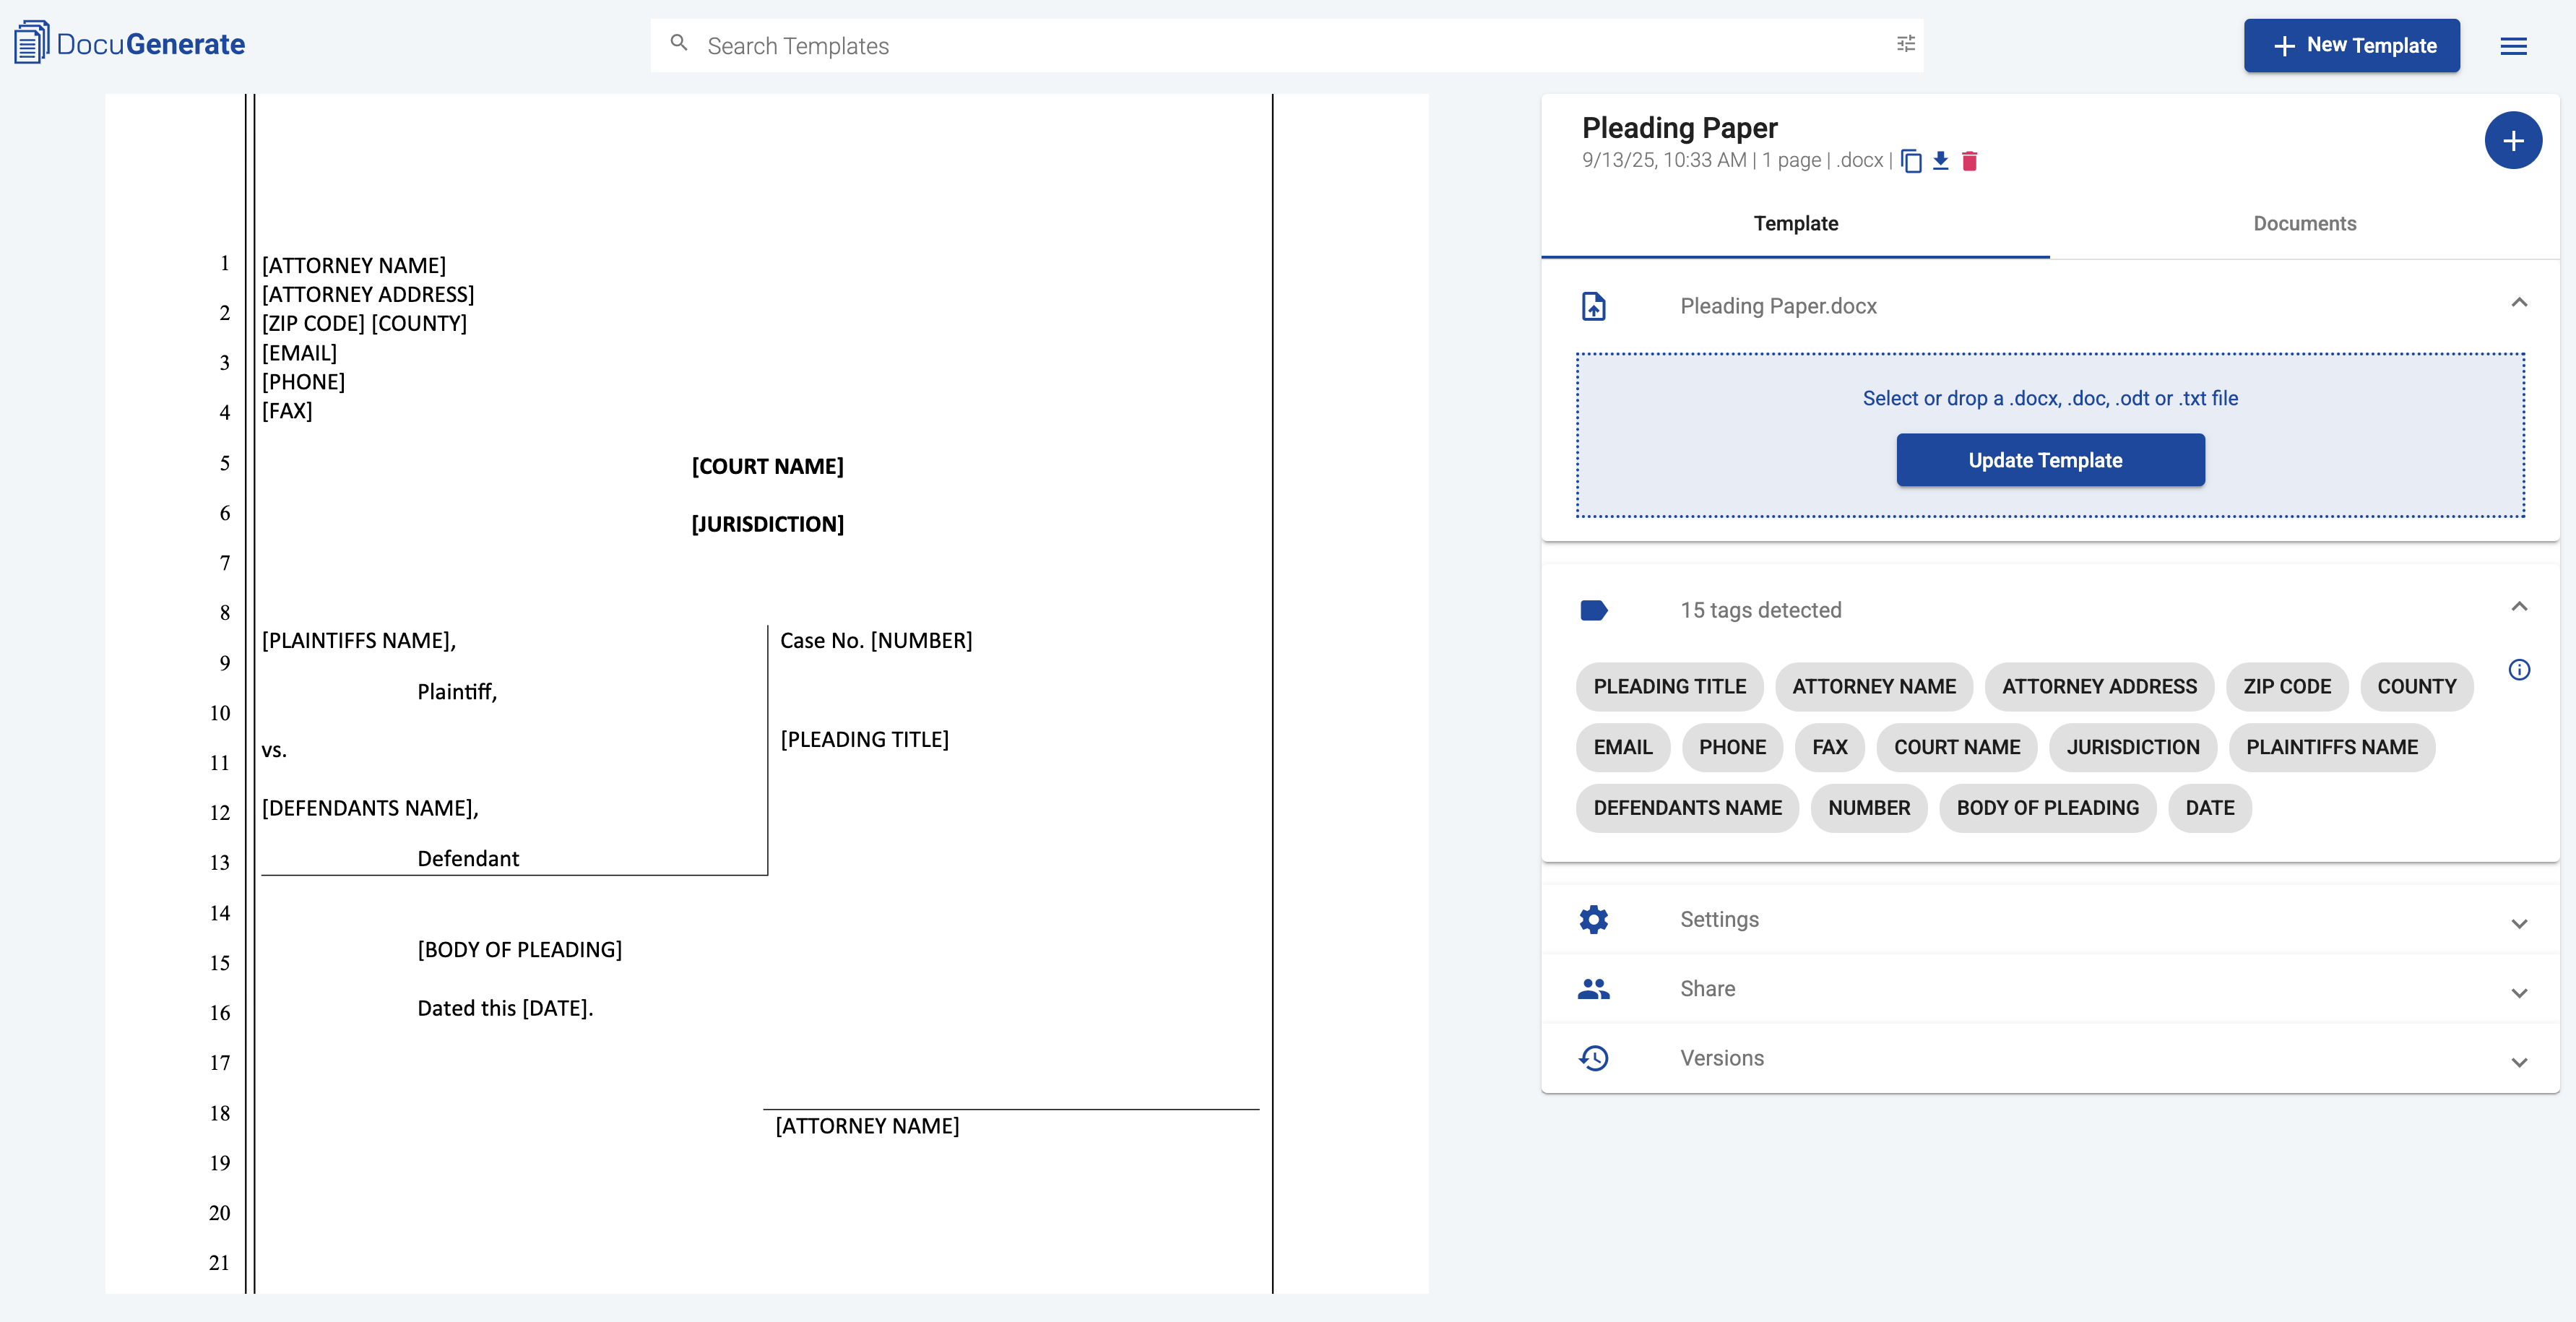Image resolution: width=2576 pixels, height=1322 pixels.
Task: Click the Versions history icon
Action: pos(1594,1058)
